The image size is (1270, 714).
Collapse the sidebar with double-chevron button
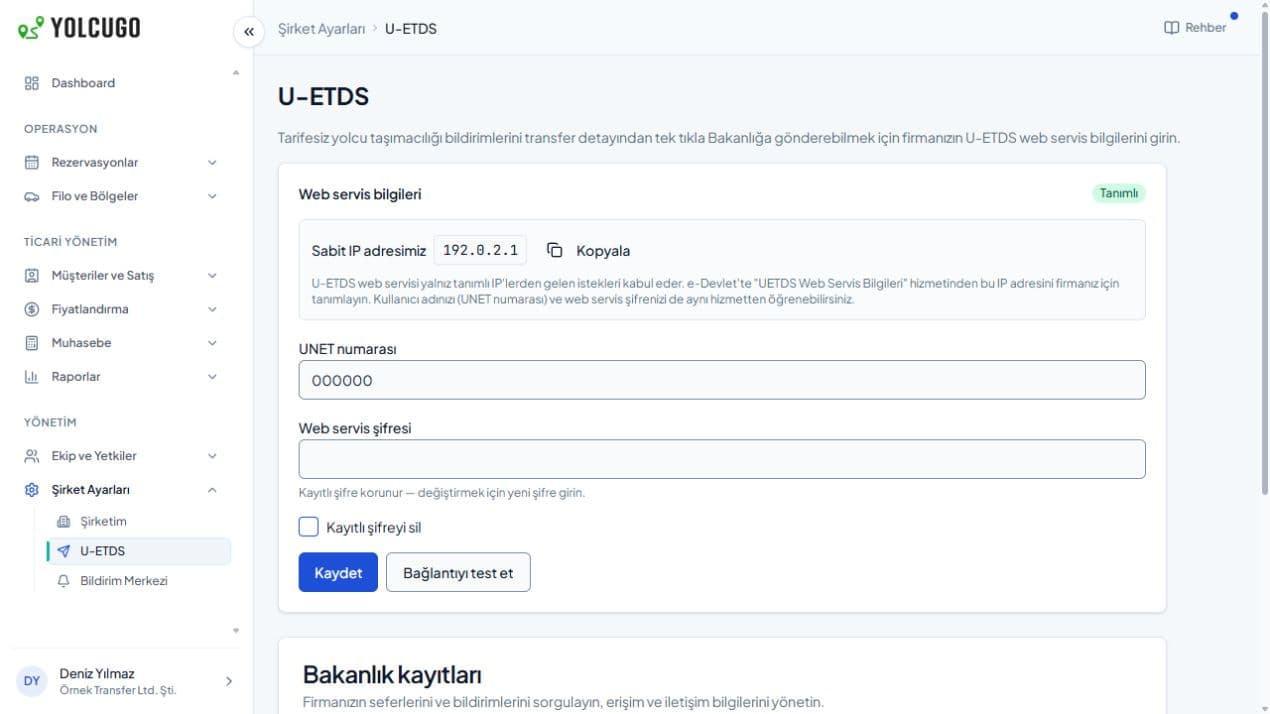(249, 32)
